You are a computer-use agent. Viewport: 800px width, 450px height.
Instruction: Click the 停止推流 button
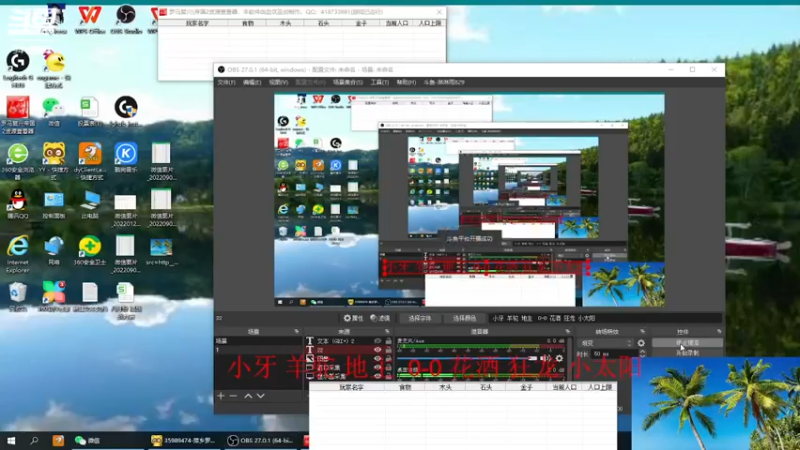click(x=687, y=343)
